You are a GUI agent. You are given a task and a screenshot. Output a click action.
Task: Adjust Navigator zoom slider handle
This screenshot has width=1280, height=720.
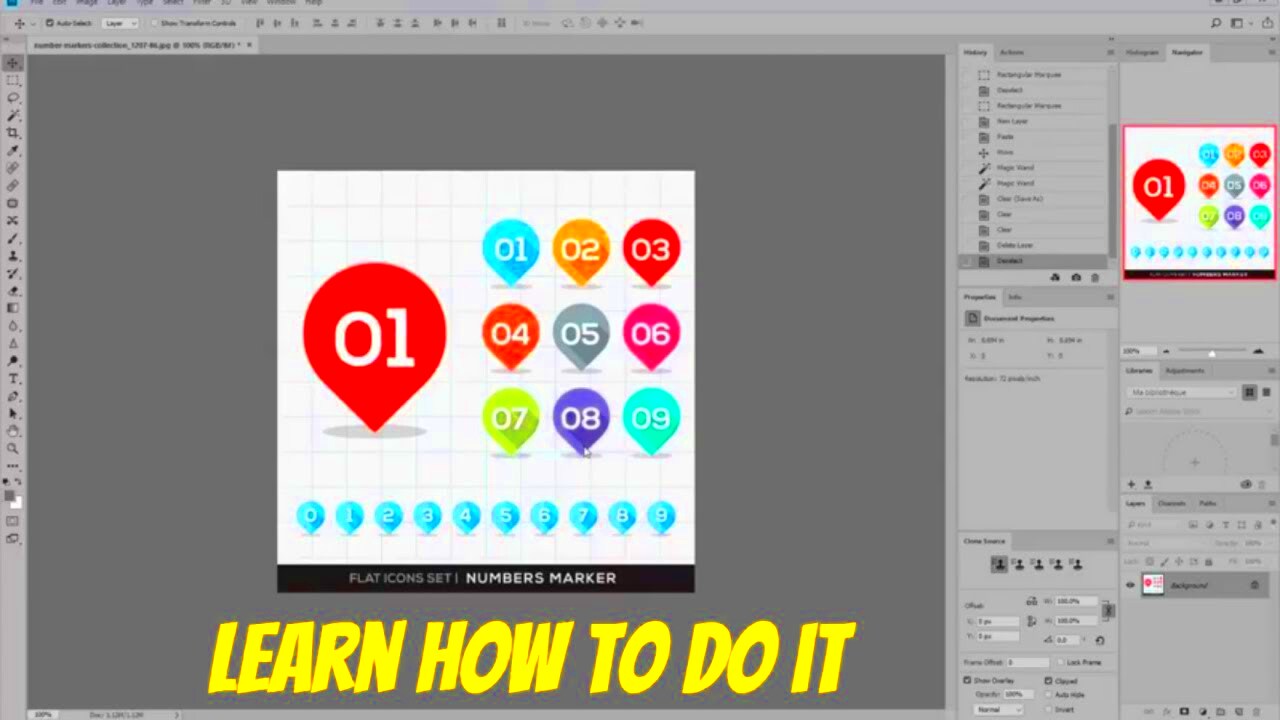(1212, 352)
